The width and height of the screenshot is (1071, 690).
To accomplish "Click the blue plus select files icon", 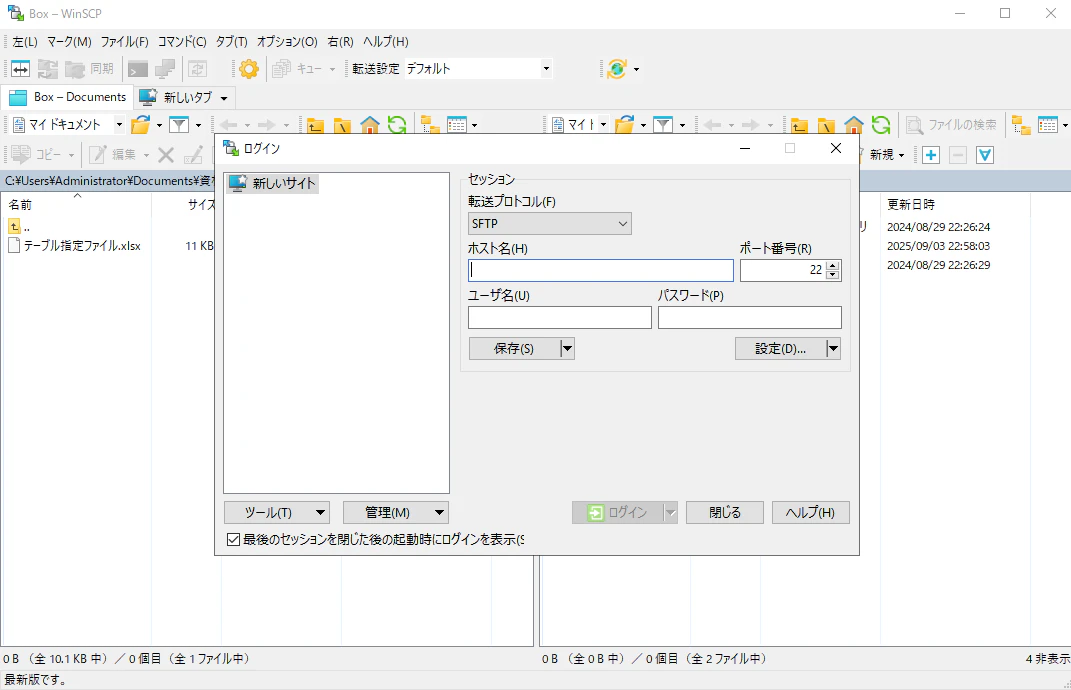I will pos(930,155).
